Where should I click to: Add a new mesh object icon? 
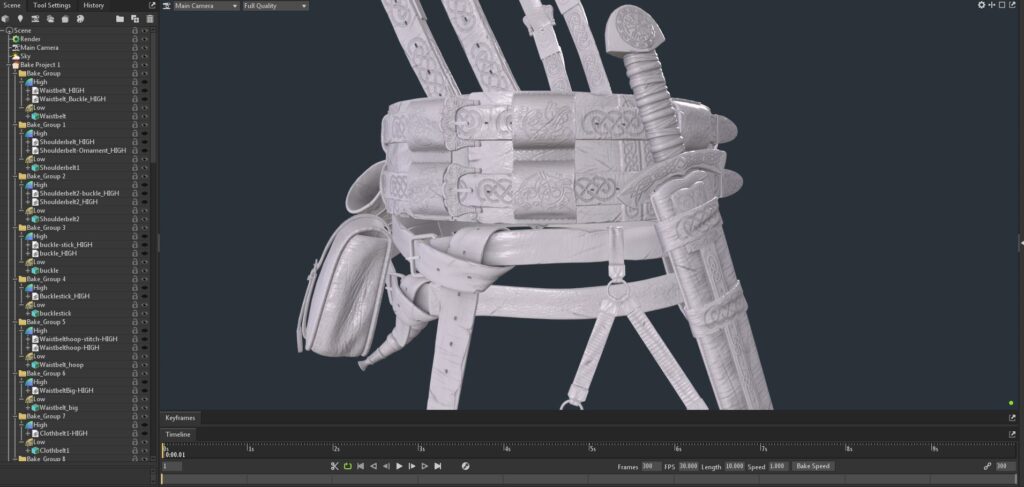[x=5, y=19]
